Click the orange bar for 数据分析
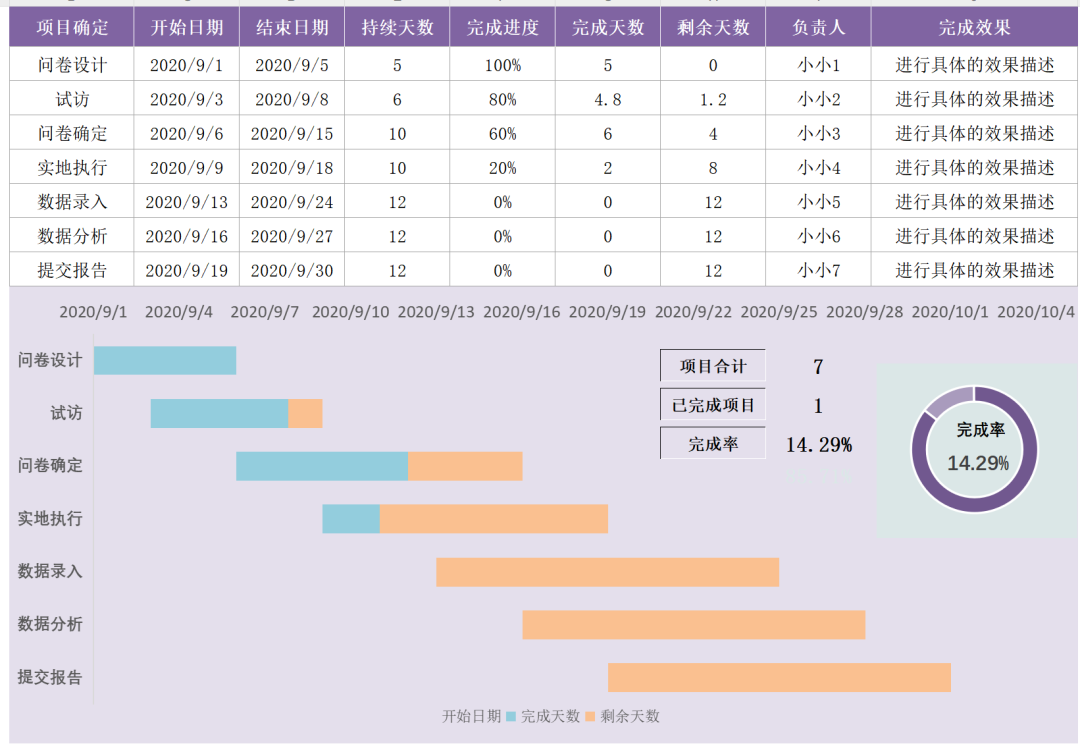 pos(694,625)
